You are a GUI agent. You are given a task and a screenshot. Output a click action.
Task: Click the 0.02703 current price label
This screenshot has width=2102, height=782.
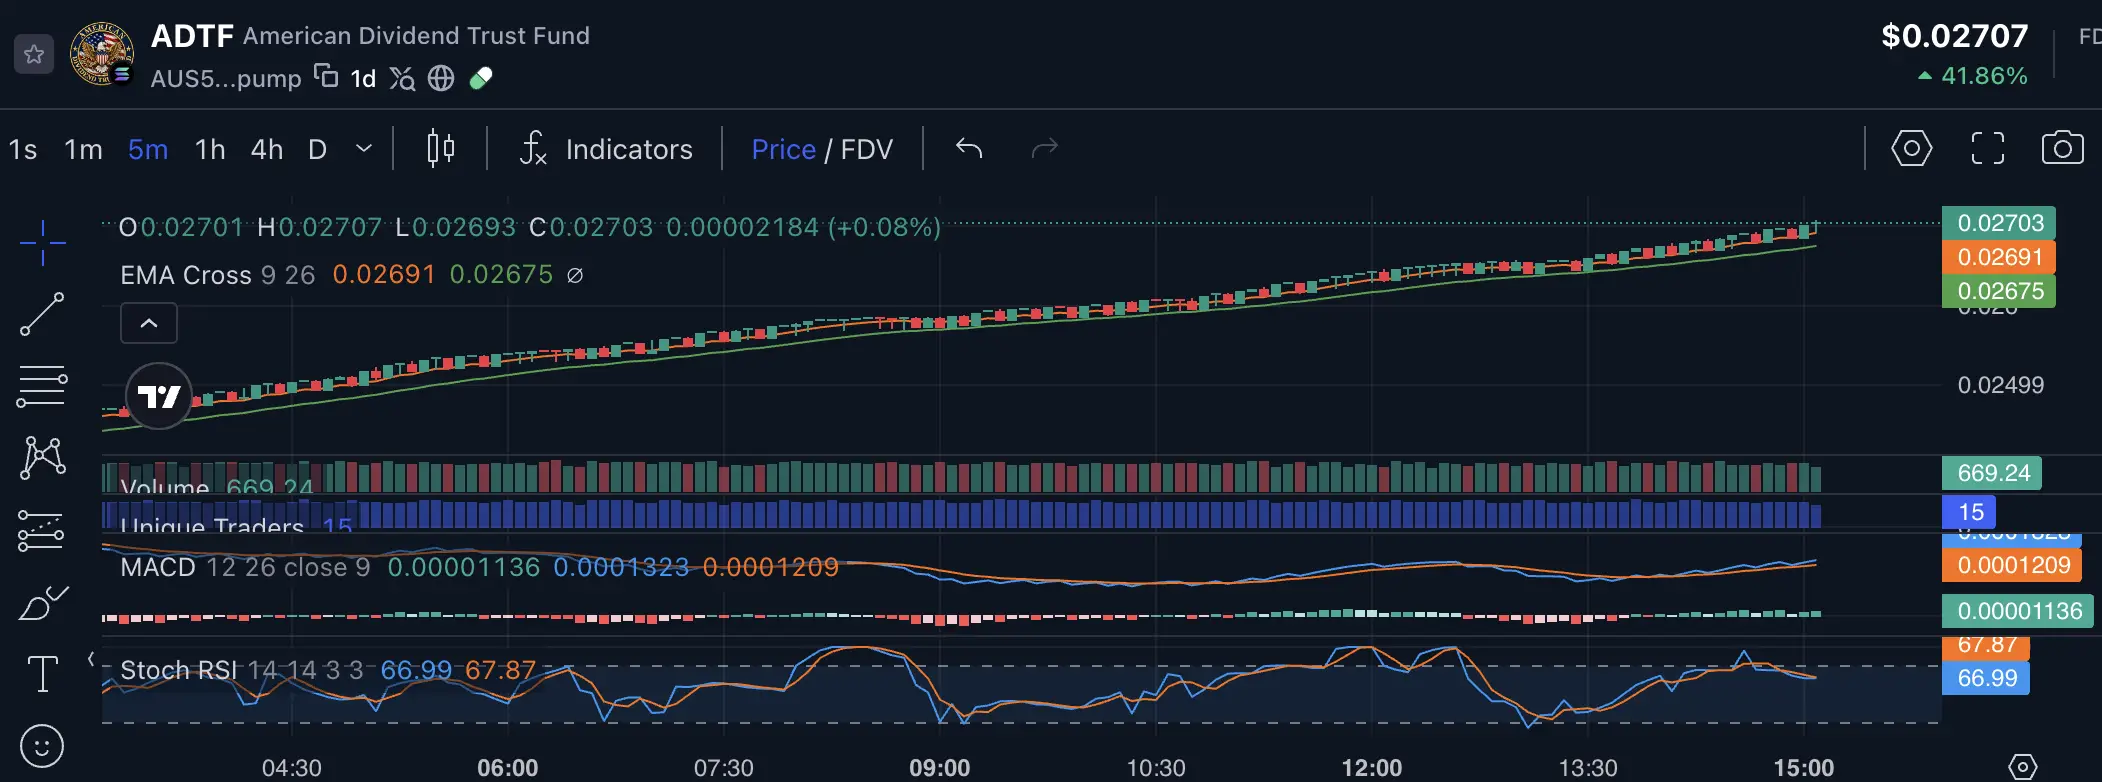[1999, 223]
